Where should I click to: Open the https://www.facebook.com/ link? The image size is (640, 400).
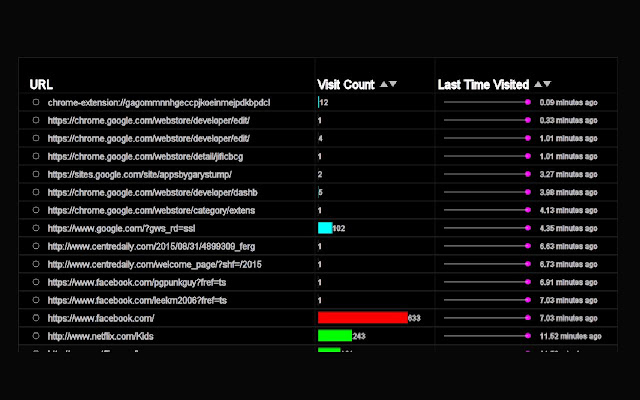tap(101, 318)
